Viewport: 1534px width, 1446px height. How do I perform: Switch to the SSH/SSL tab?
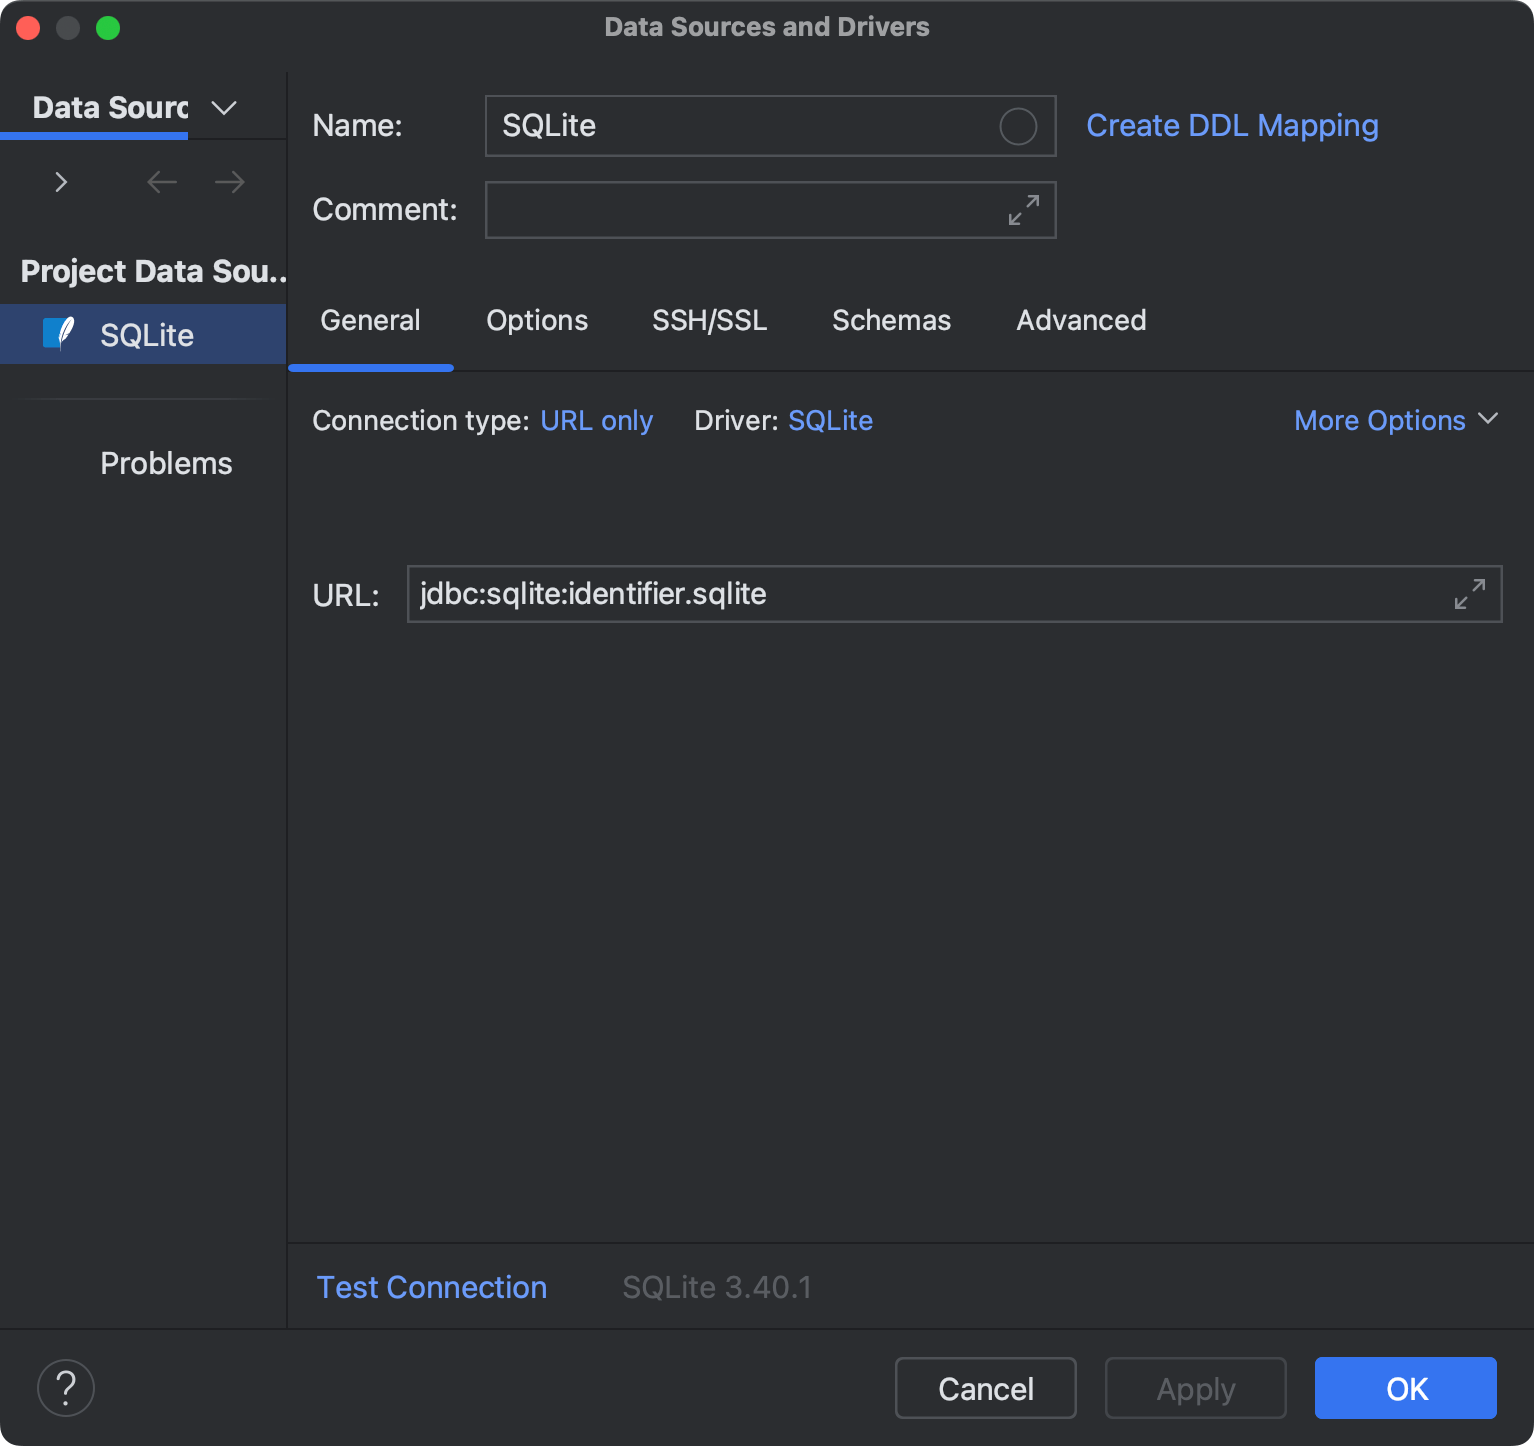click(709, 320)
